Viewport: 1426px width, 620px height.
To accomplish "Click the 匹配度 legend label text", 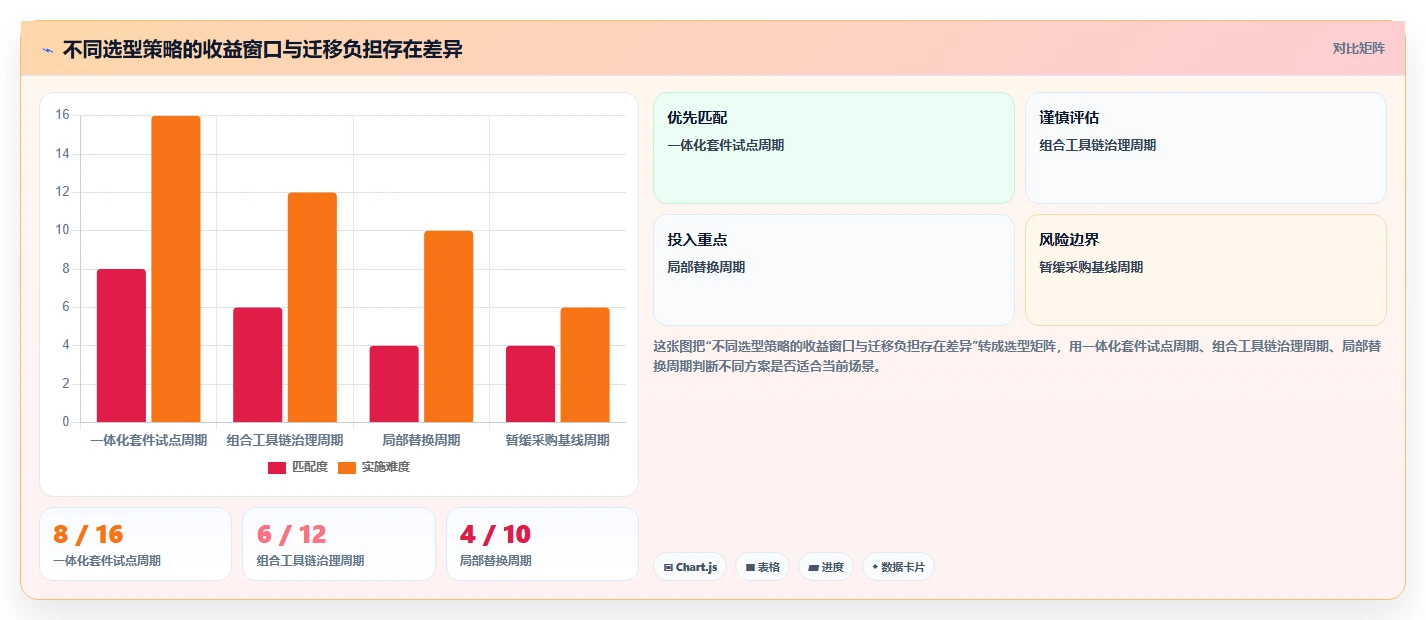I will point(310,467).
